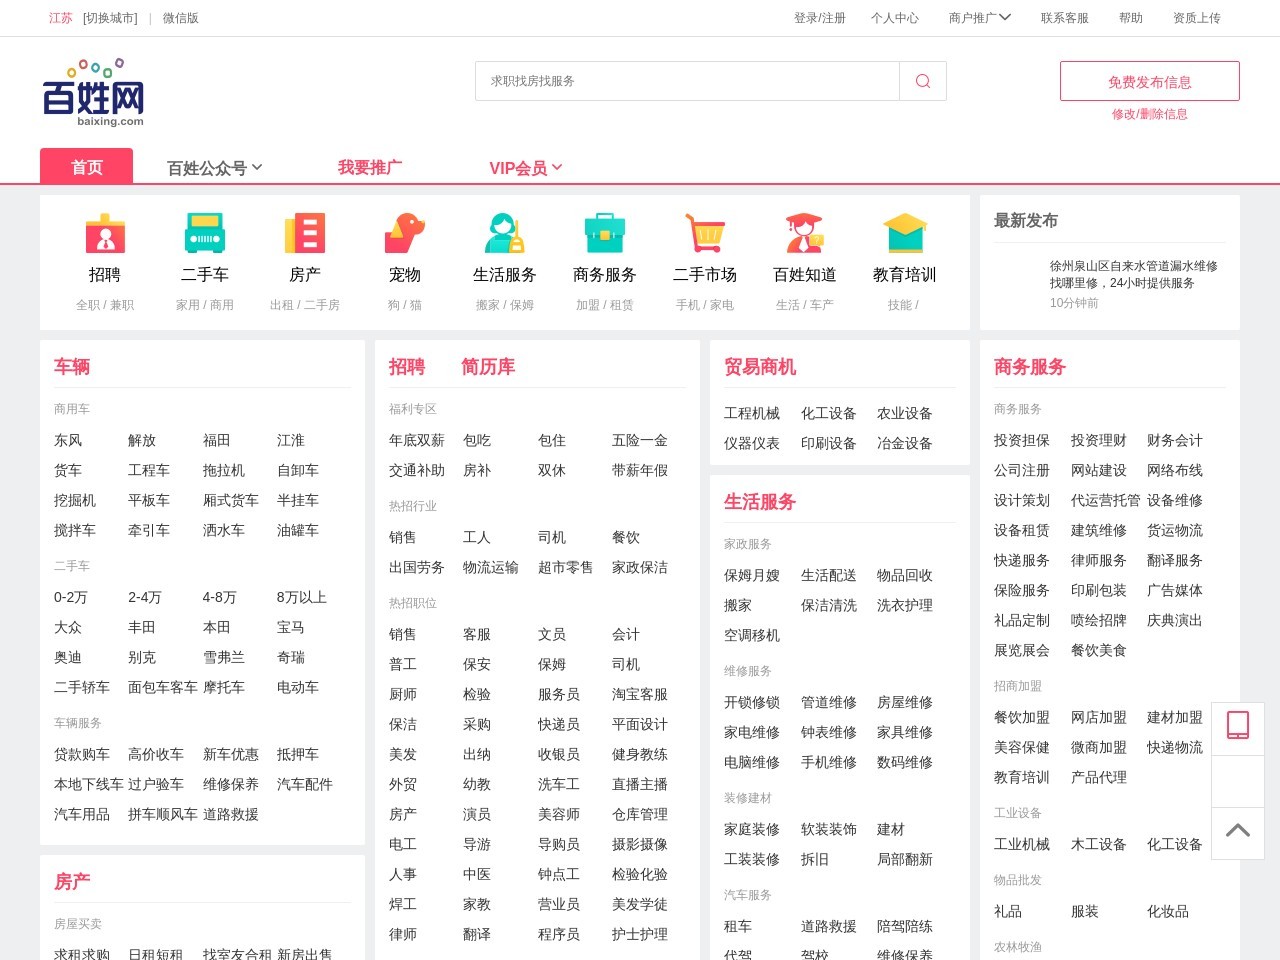
Task: Open the 陪驾陪练 link
Action: click(x=905, y=926)
